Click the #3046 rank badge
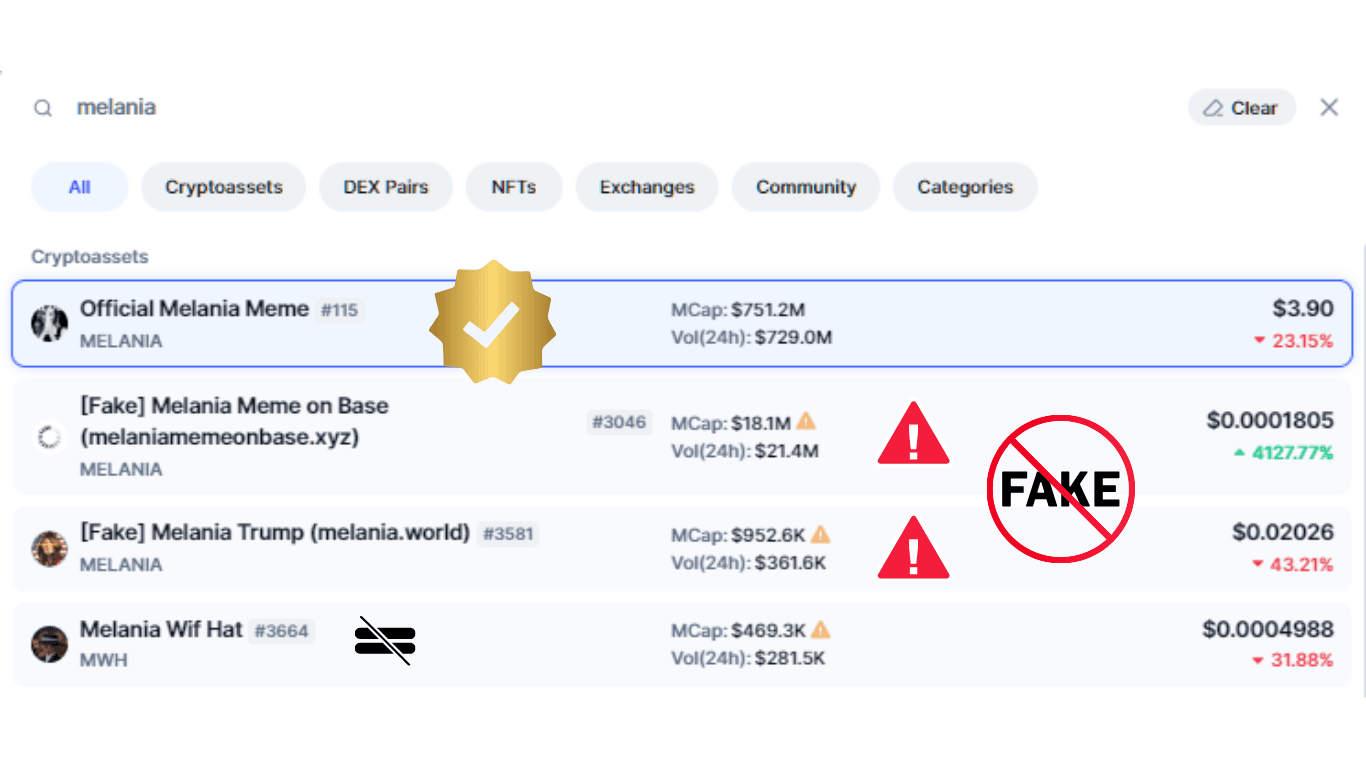This screenshot has height=768, width=1366. pyautogui.click(x=619, y=422)
